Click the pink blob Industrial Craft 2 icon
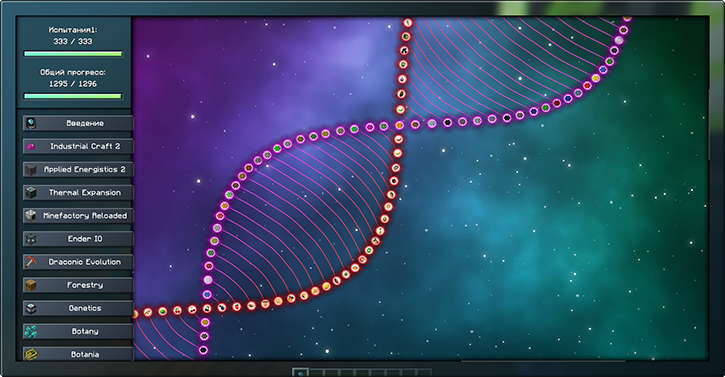Viewport: 725px width, 377px height. pyautogui.click(x=31, y=147)
